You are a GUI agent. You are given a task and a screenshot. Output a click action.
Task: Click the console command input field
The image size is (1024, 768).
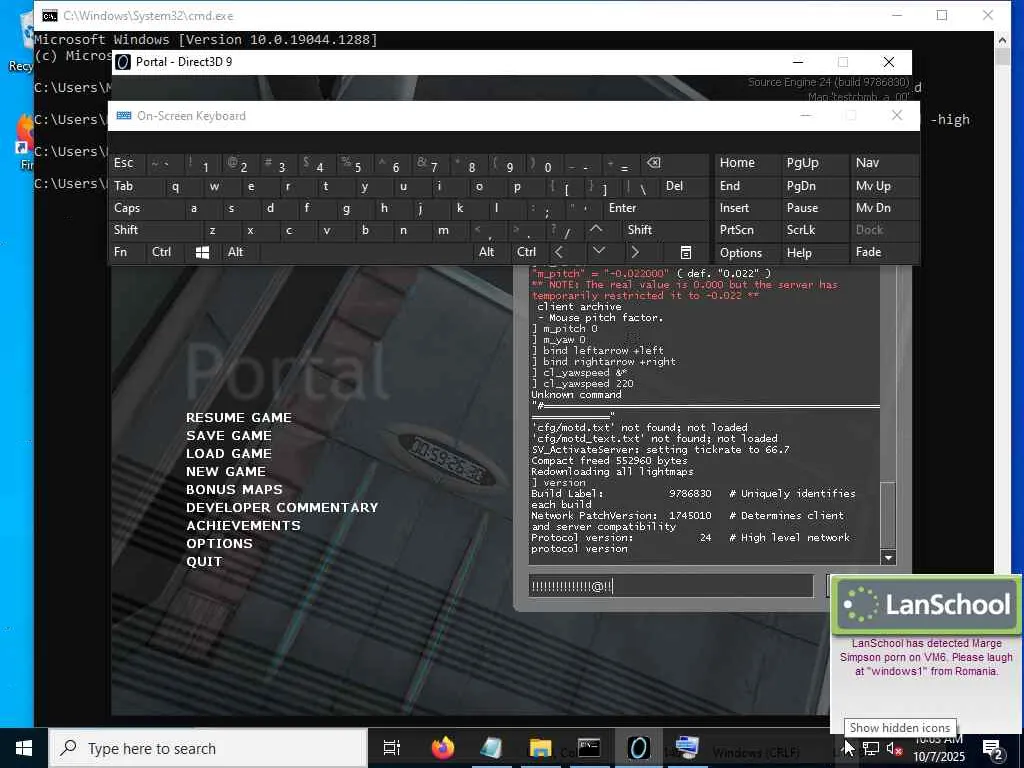(x=671, y=586)
